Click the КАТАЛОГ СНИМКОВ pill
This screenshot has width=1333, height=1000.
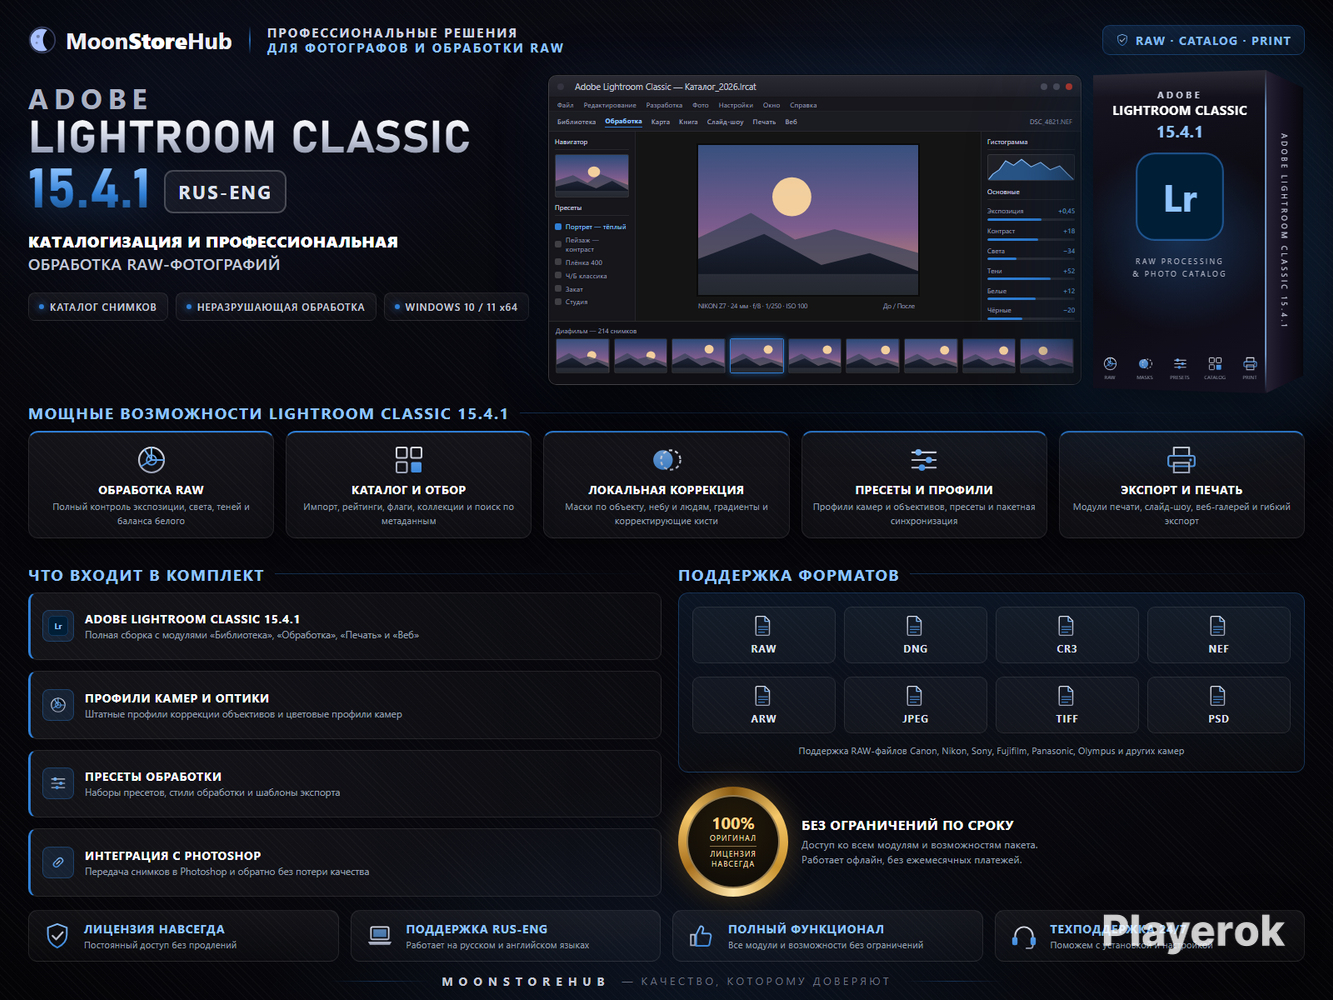pos(97,307)
